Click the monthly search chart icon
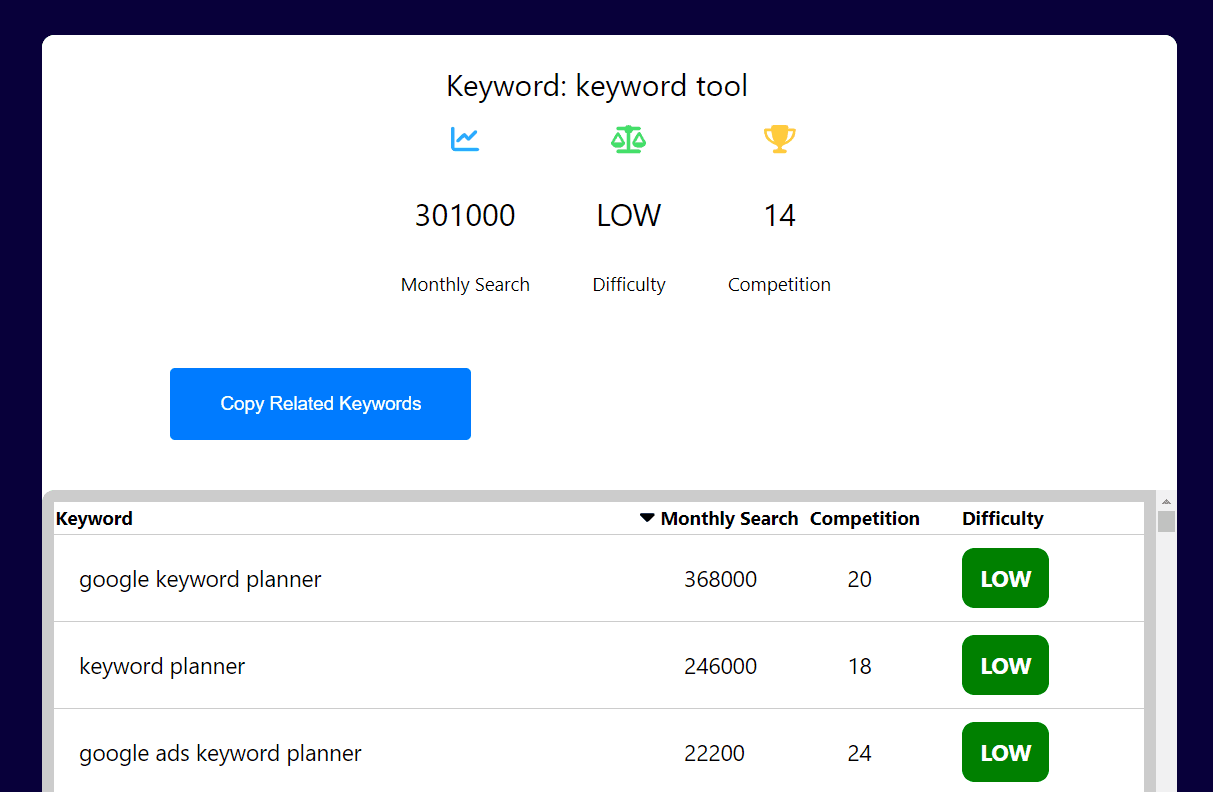Screen dimensions: 1213x792 coord(465,139)
